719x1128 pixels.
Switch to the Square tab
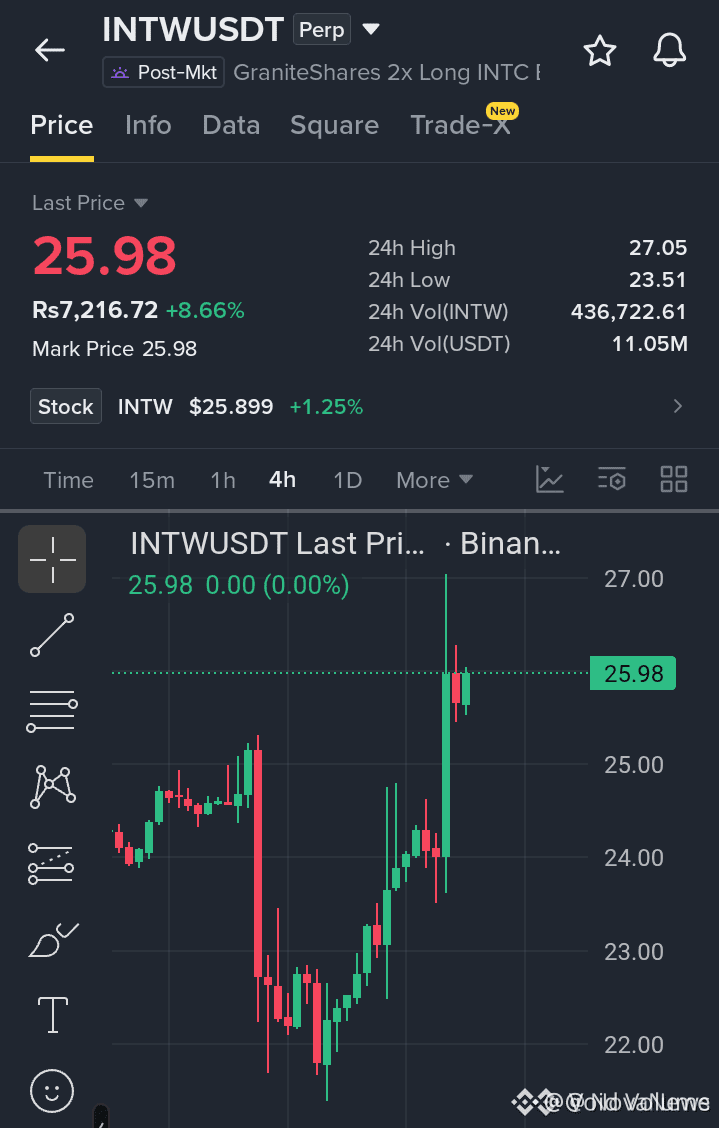[x=335, y=125]
